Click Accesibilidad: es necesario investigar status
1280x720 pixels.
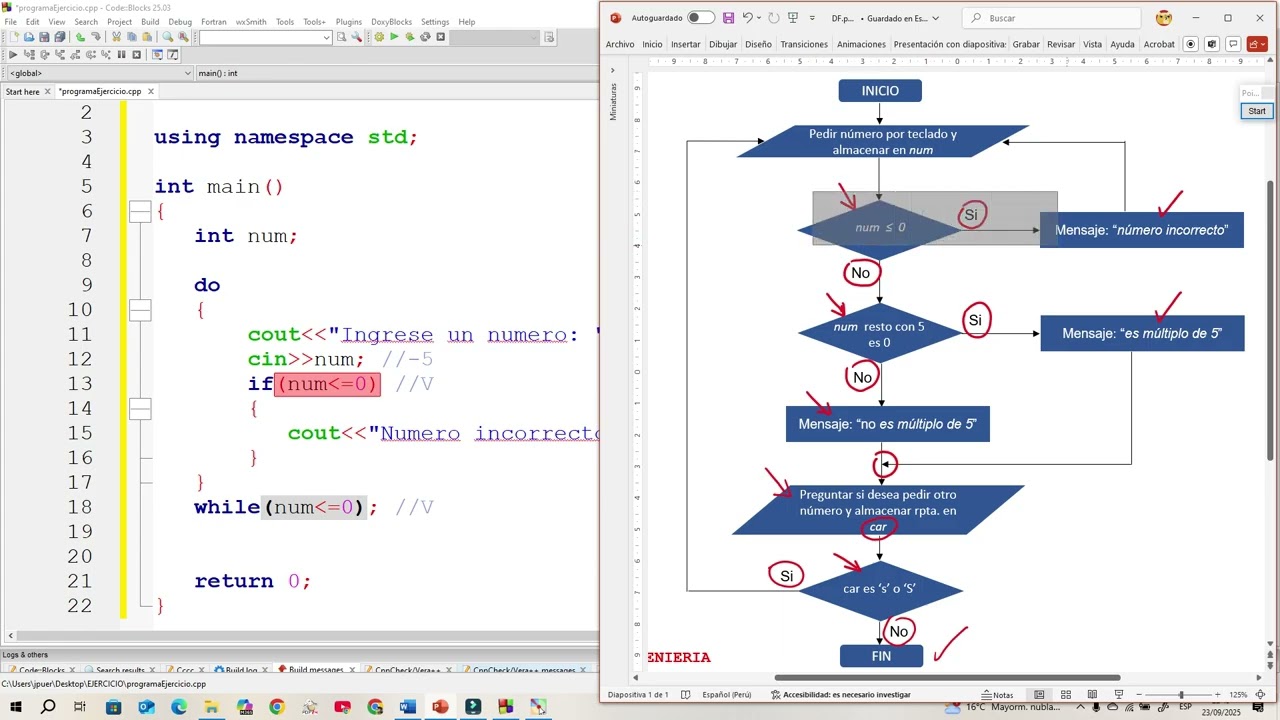coord(840,695)
